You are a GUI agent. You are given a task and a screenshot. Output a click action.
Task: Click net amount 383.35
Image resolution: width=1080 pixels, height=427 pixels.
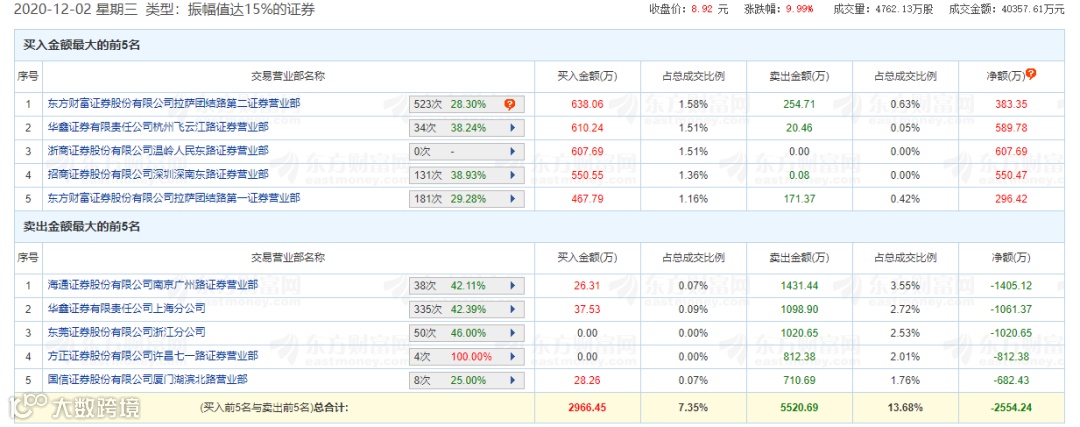(1011, 105)
